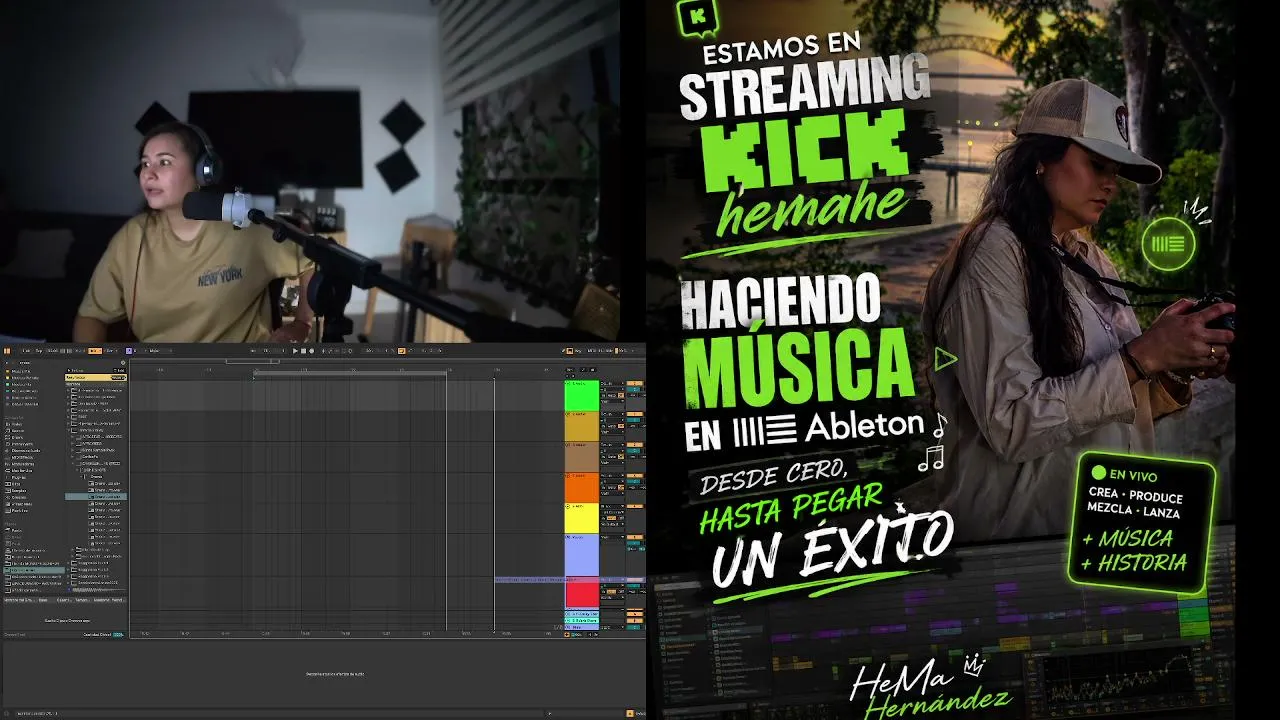This screenshot has width=1280, height=720.
Task: Toggle the orange Loop switch
Action: pos(402,351)
